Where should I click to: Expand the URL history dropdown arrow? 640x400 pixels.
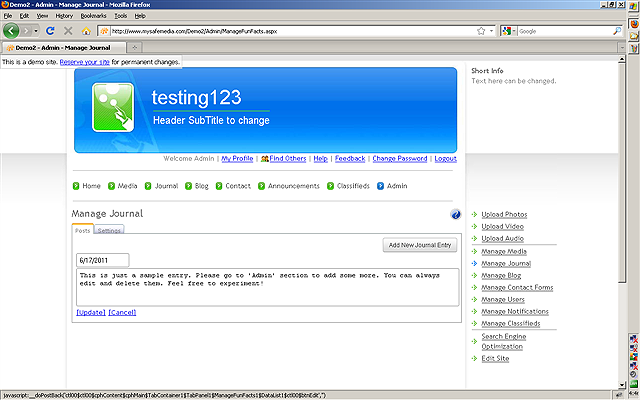click(493, 31)
